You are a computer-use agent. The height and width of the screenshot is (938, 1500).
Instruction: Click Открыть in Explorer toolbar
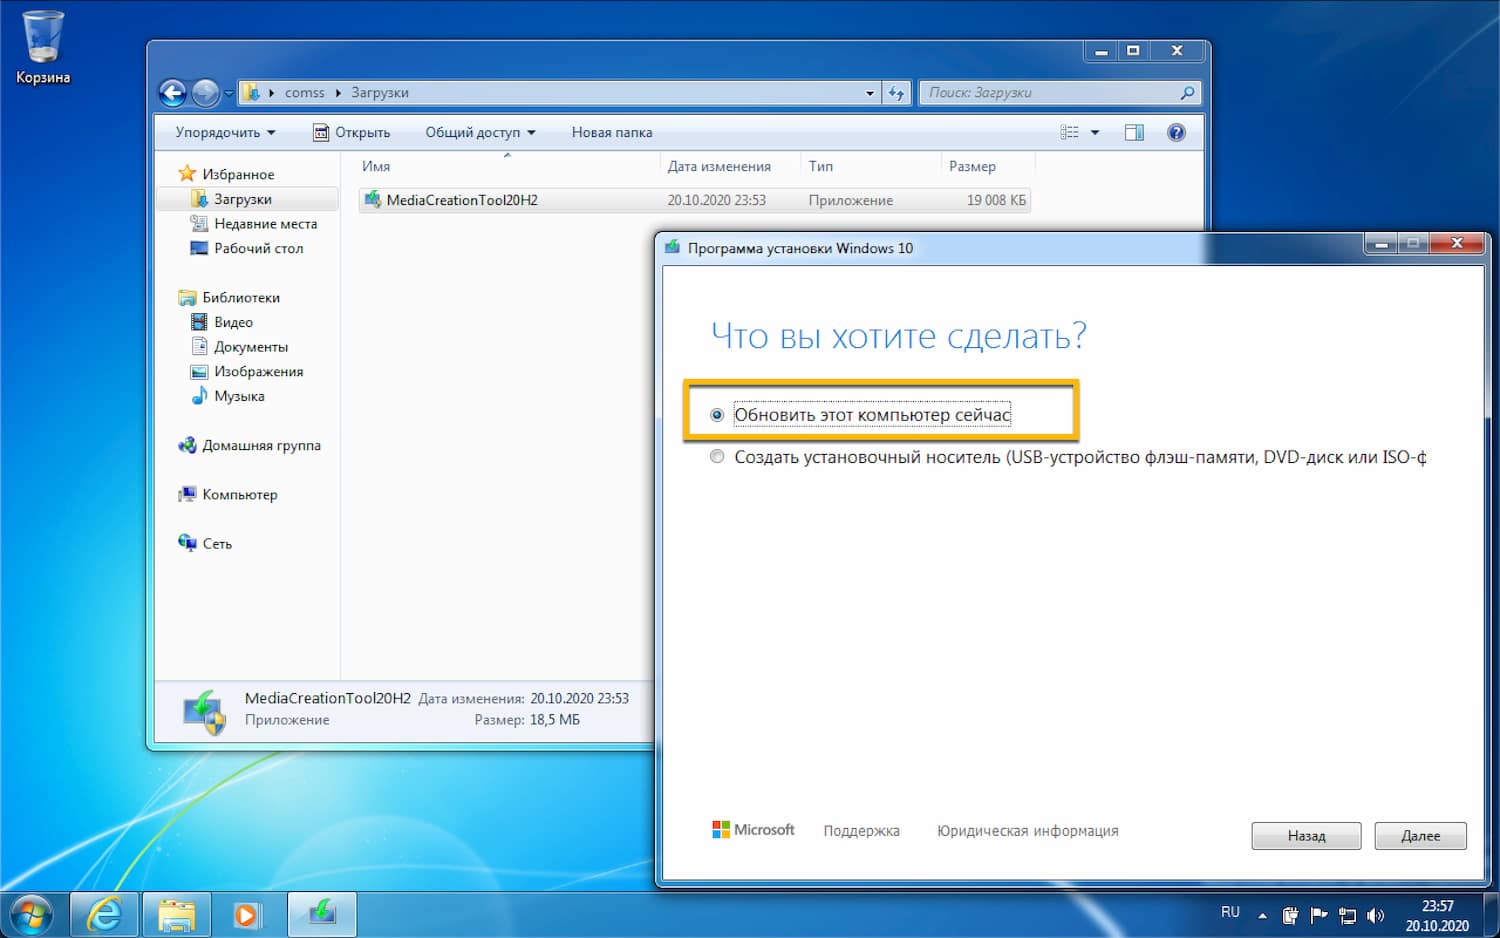point(351,132)
